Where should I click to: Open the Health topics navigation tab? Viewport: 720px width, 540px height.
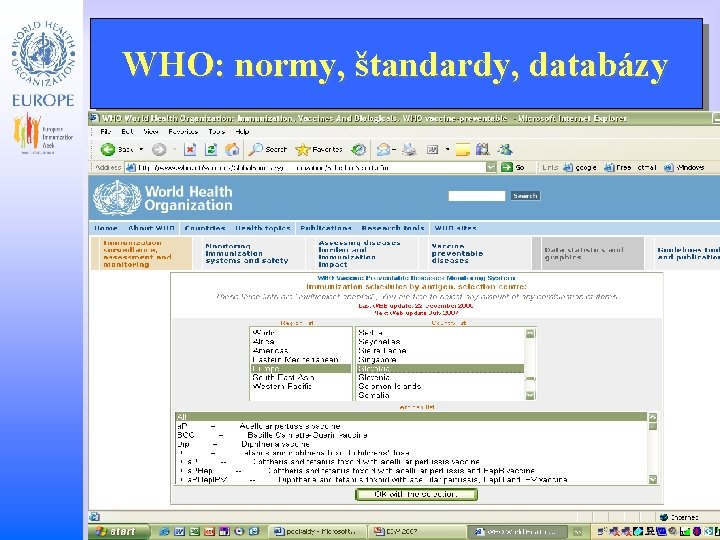(x=263, y=228)
